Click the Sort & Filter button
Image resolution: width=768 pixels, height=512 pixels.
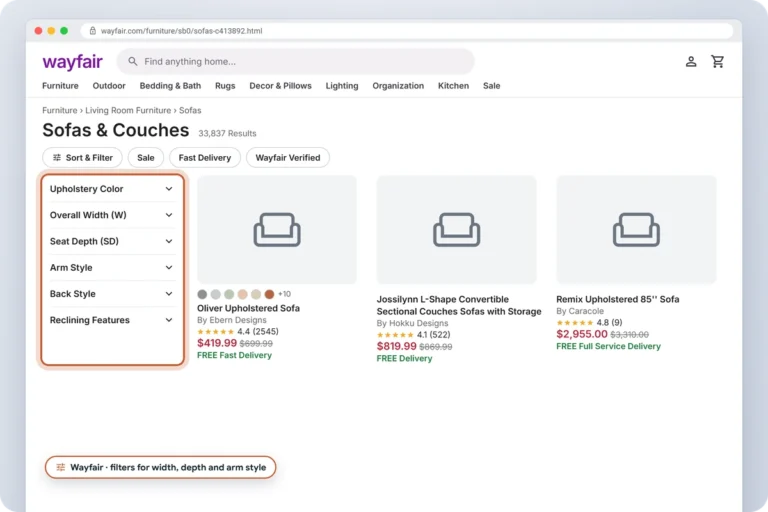(x=82, y=158)
